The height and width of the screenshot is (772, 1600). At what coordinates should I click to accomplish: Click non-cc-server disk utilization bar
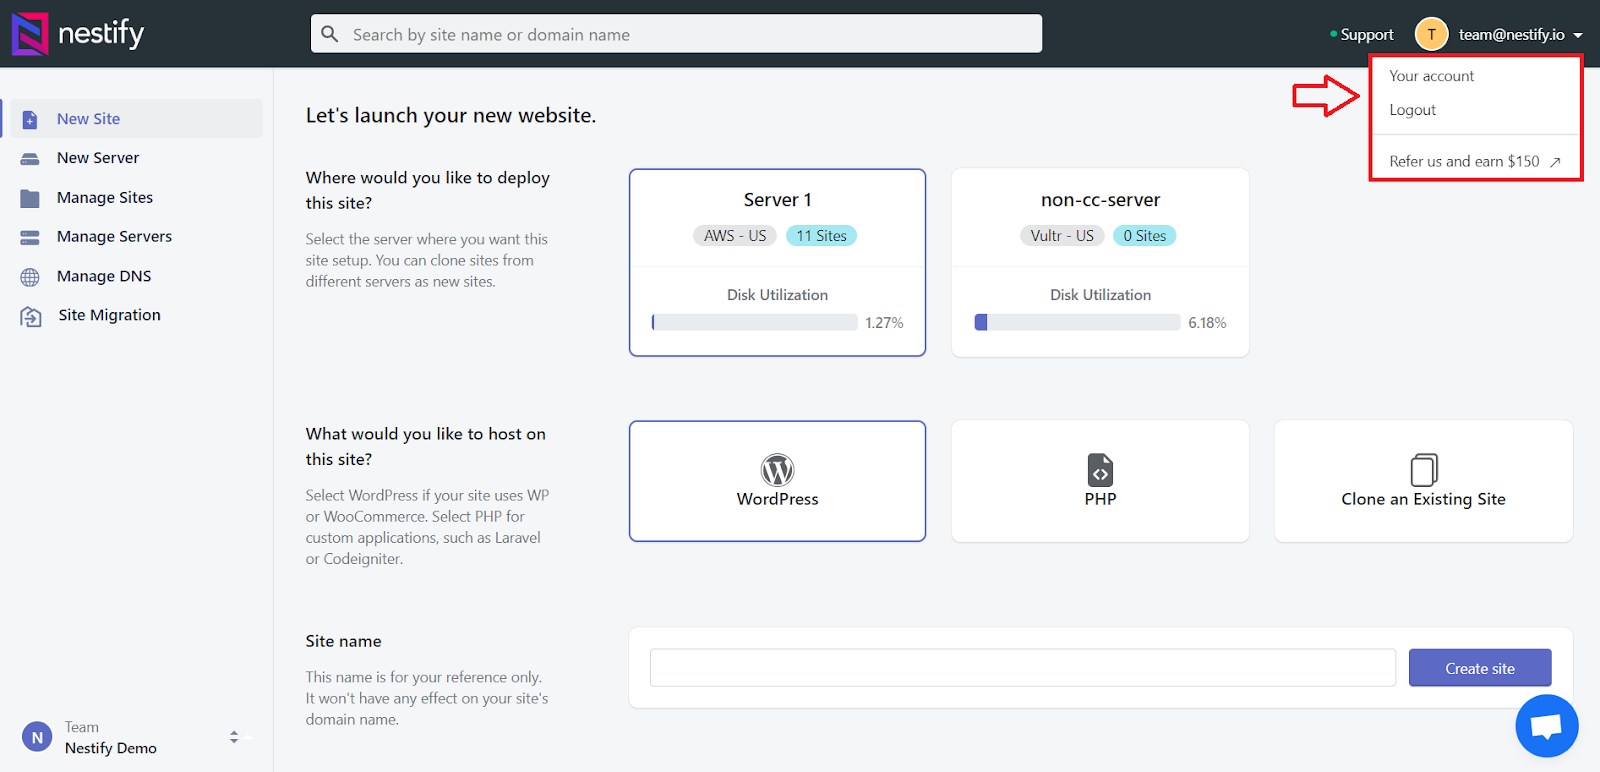(x=1077, y=322)
